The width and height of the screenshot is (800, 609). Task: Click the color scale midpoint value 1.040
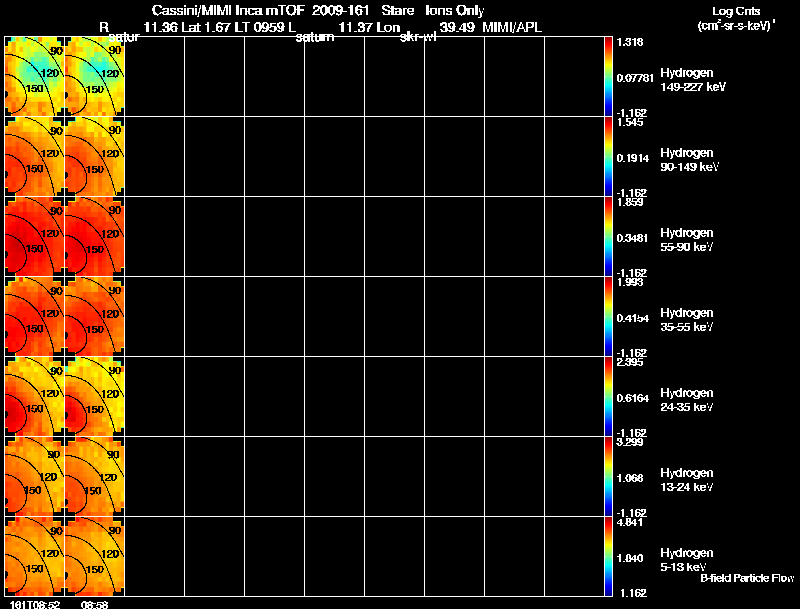(x=630, y=559)
